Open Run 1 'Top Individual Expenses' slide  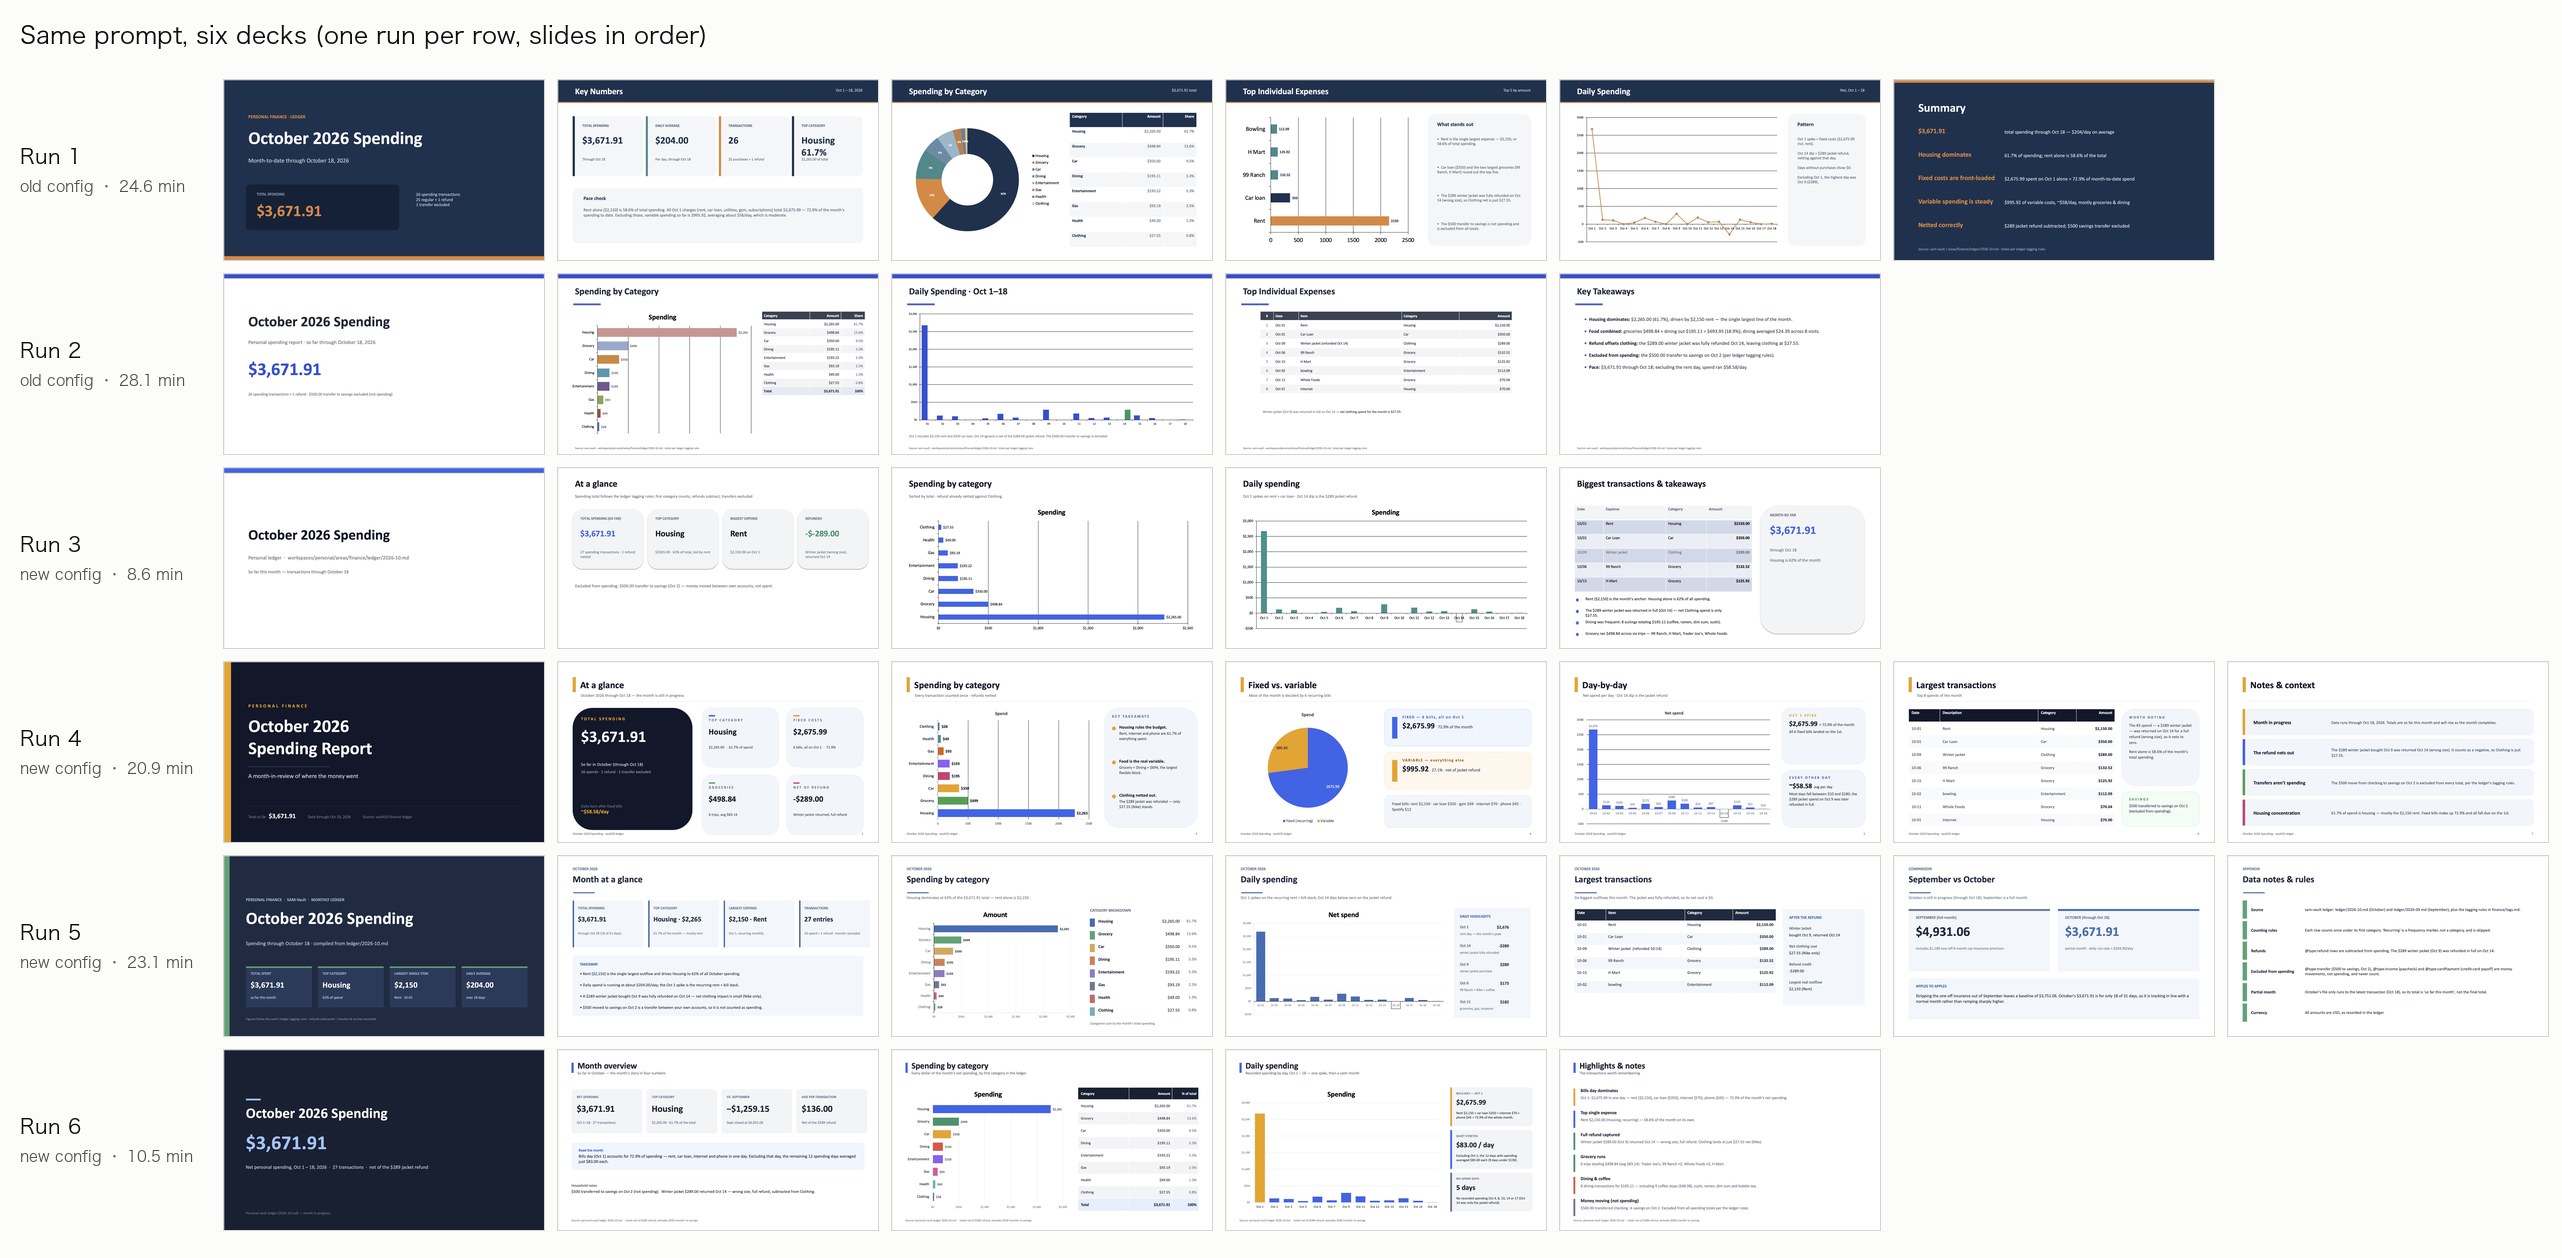coord(1386,170)
